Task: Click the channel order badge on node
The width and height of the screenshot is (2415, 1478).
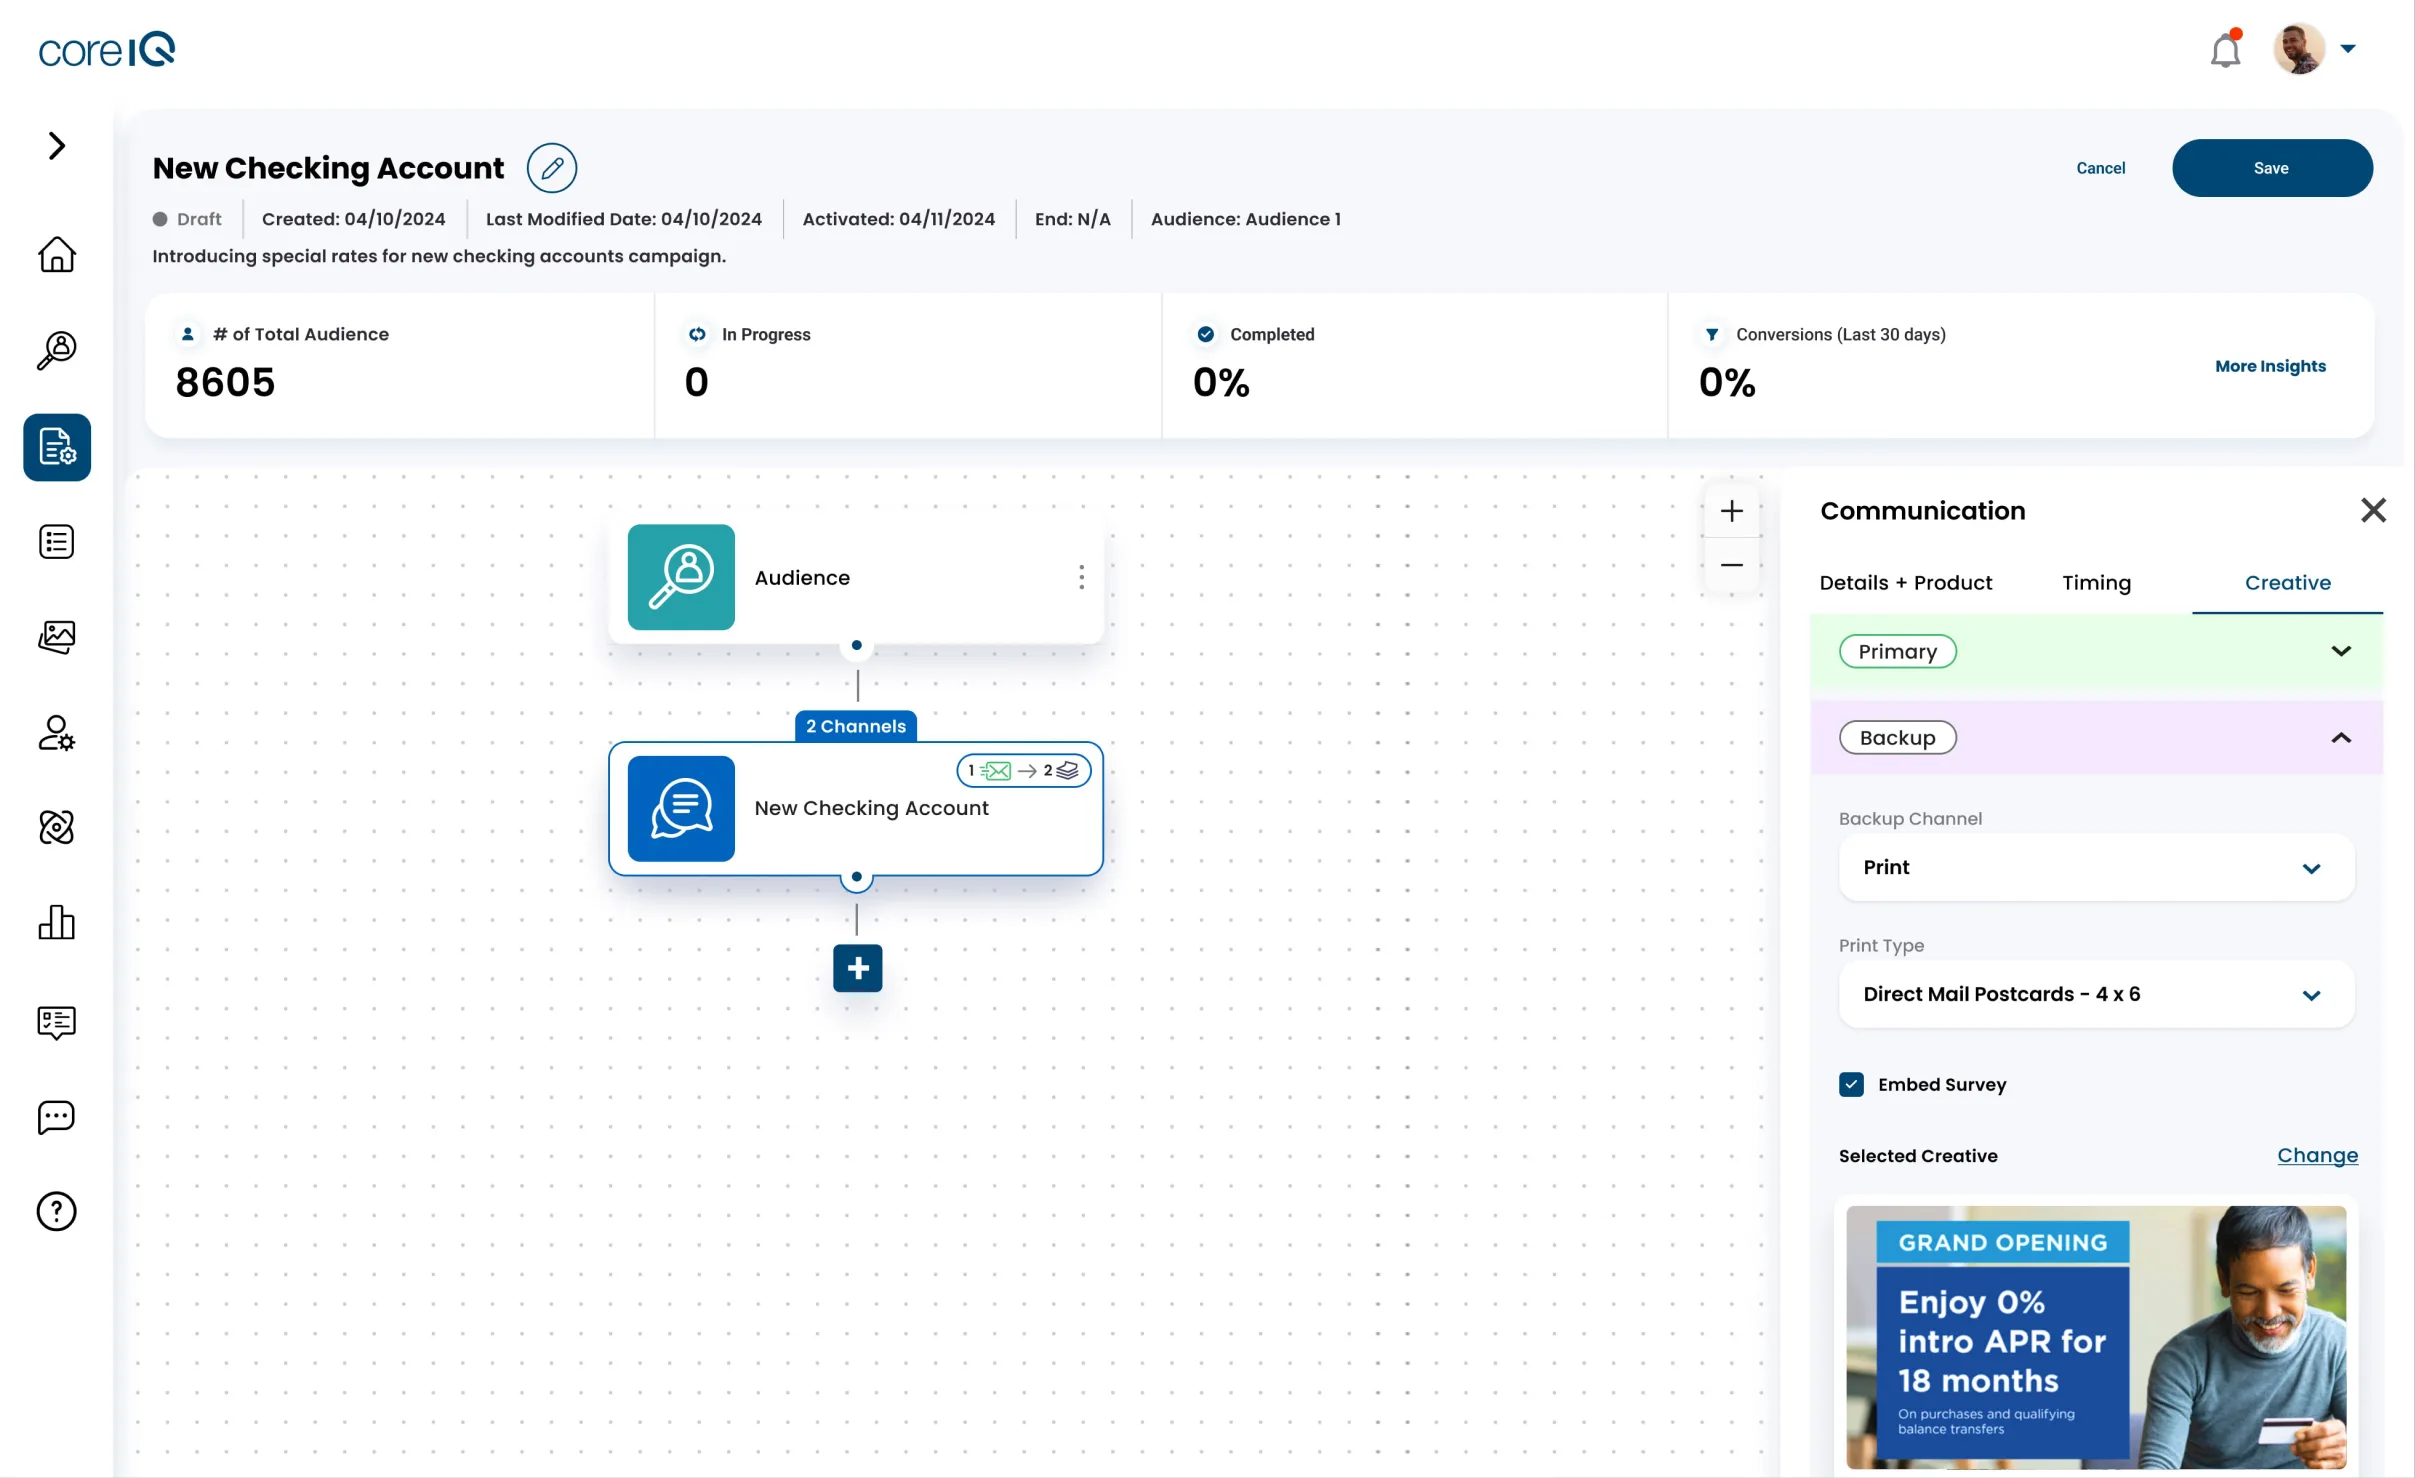Action: 1024,771
